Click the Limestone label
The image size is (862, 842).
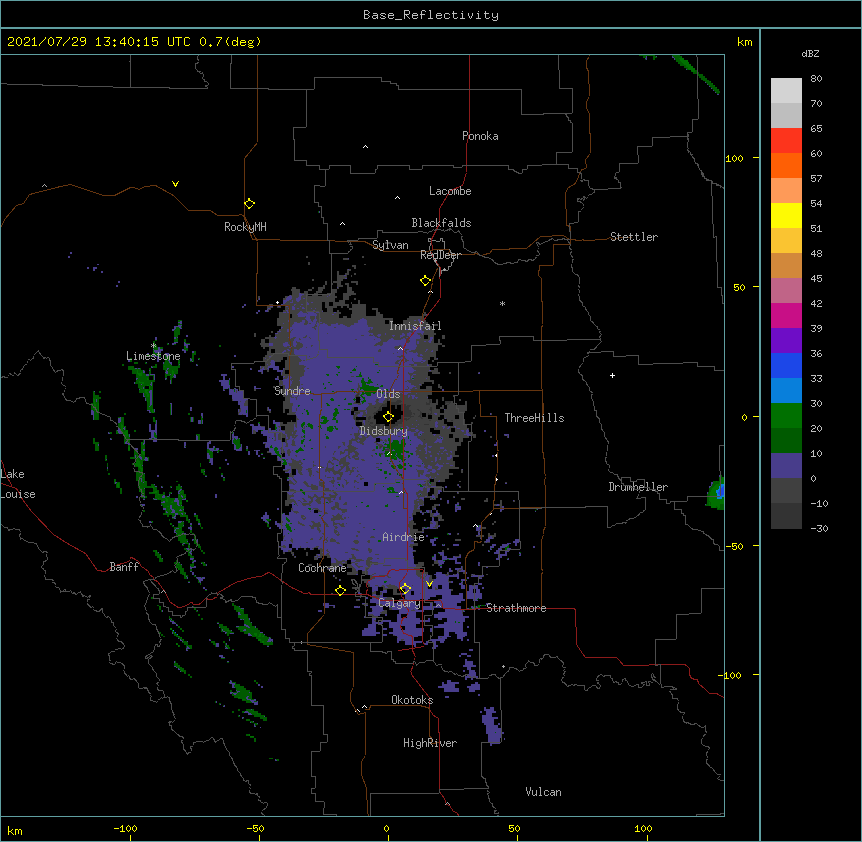153,356
